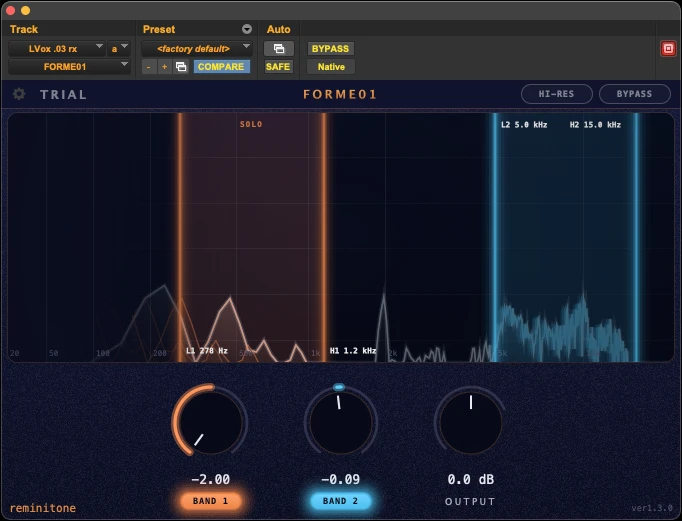This screenshot has height=521, width=682.
Task: Toggle the BAND 1 button
Action: click(x=210, y=501)
